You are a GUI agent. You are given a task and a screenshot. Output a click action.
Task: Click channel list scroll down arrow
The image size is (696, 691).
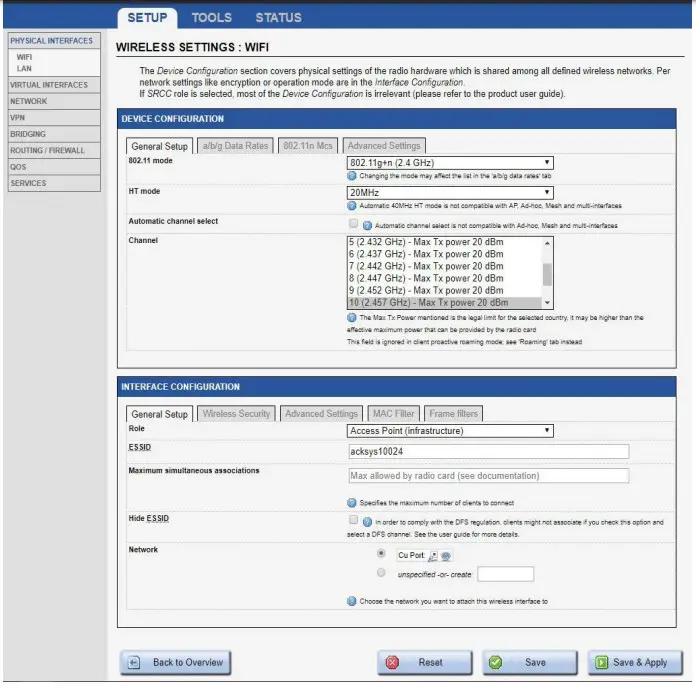547,303
